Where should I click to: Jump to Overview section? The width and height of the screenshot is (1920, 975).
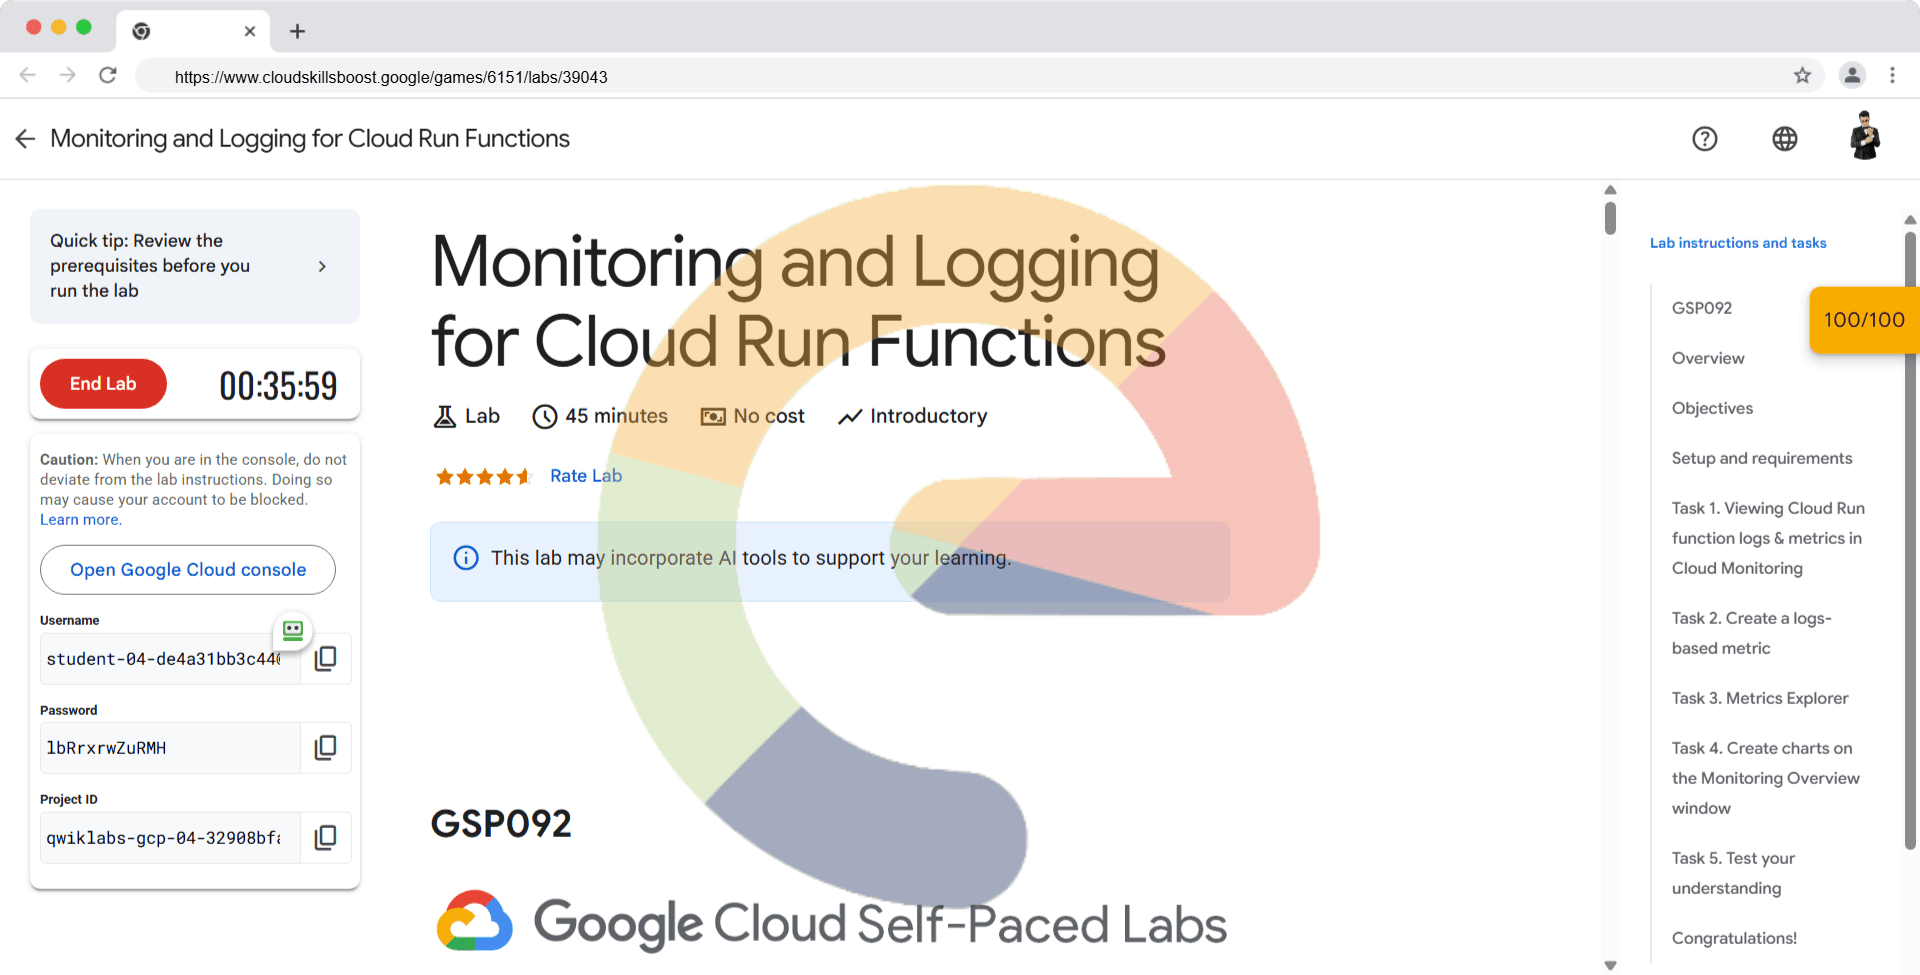(x=1708, y=358)
